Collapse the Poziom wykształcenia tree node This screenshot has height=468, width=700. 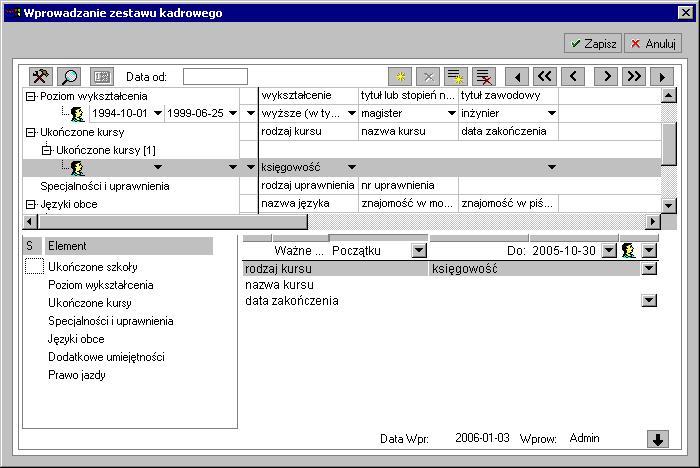(30, 96)
